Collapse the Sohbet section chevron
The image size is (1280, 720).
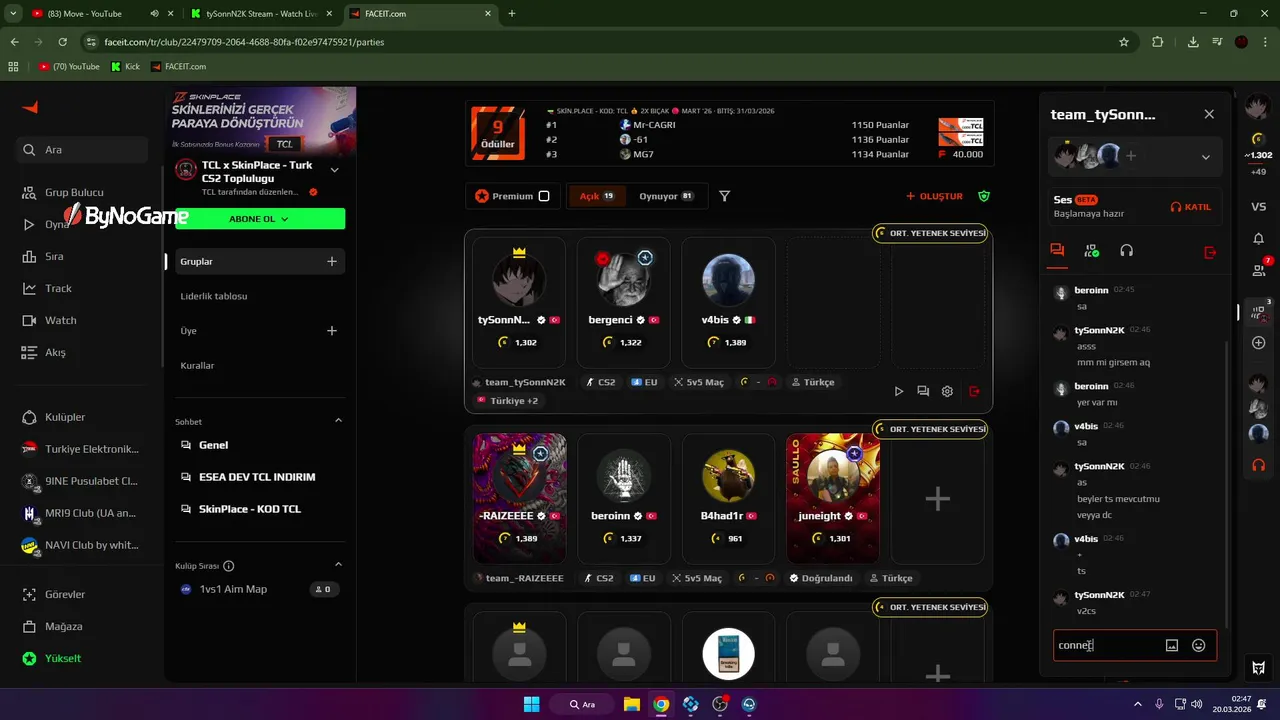(338, 421)
